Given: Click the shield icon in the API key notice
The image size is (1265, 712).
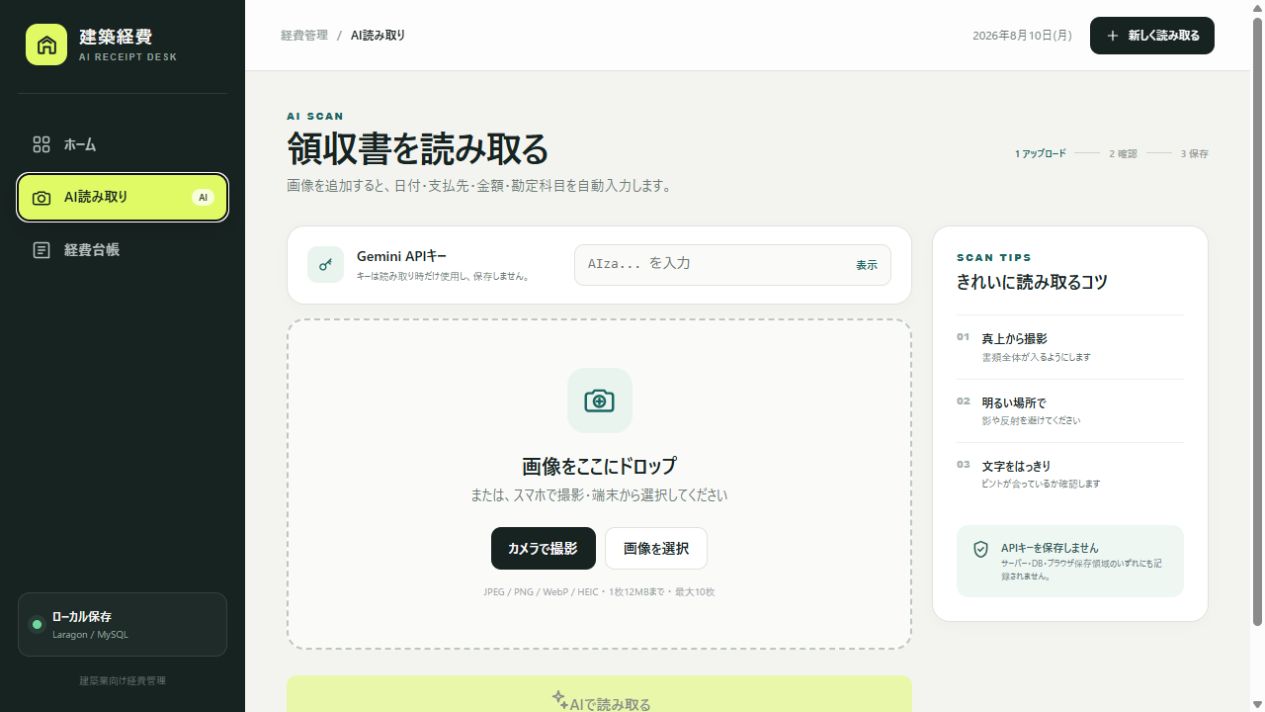Looking at the screenshot, I should pos(981,549).
